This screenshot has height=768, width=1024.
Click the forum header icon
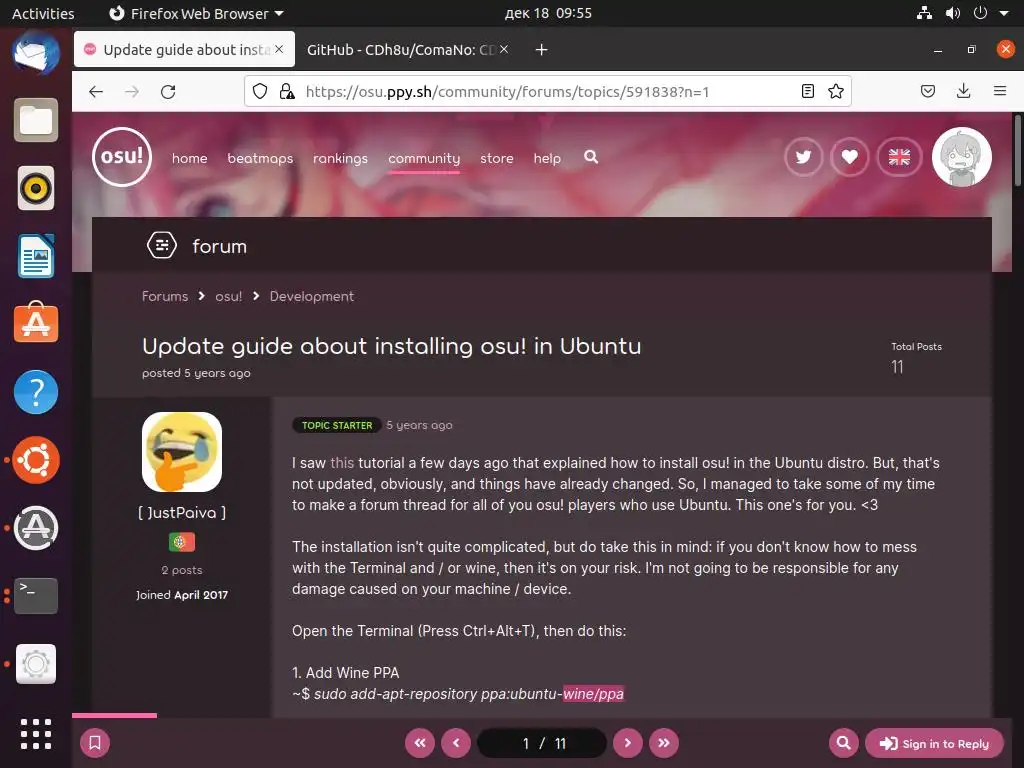click(x=162, y=246)
